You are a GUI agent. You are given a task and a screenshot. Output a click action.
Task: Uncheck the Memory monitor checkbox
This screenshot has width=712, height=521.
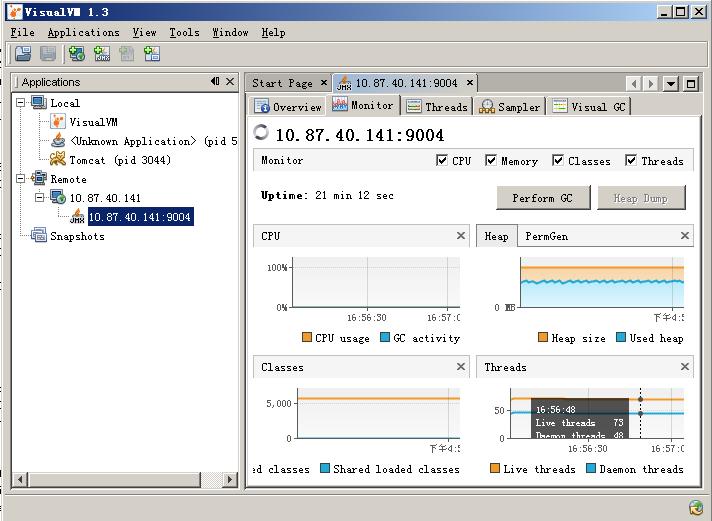tap(490, 160)
